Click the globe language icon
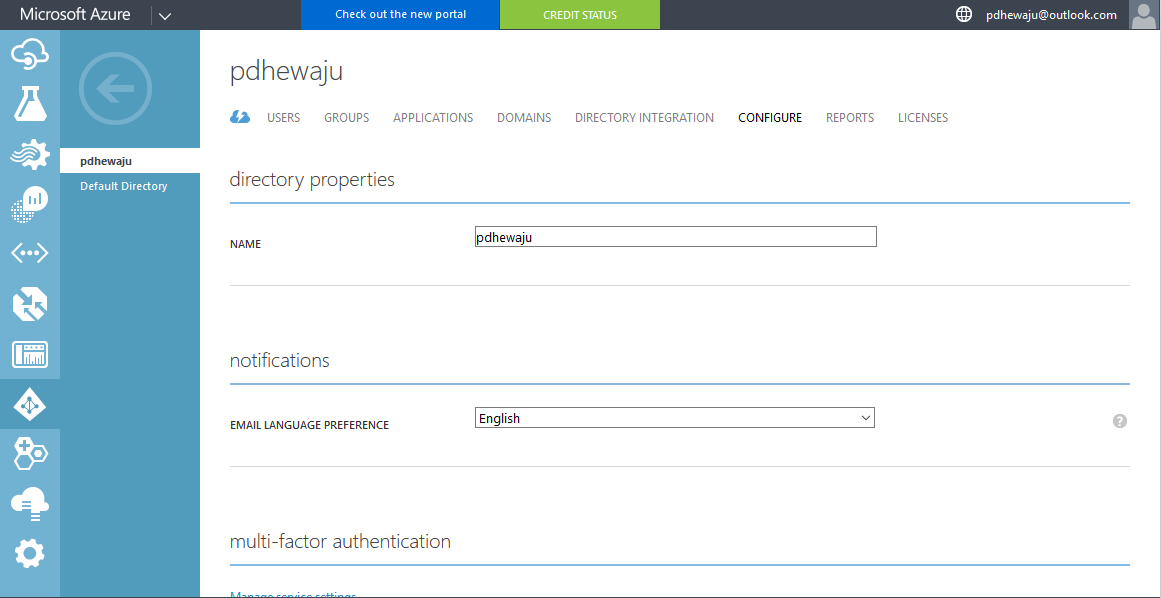The width and height of the screenshot is (1161, 598). pyautogui.click(x=964, y=15)
